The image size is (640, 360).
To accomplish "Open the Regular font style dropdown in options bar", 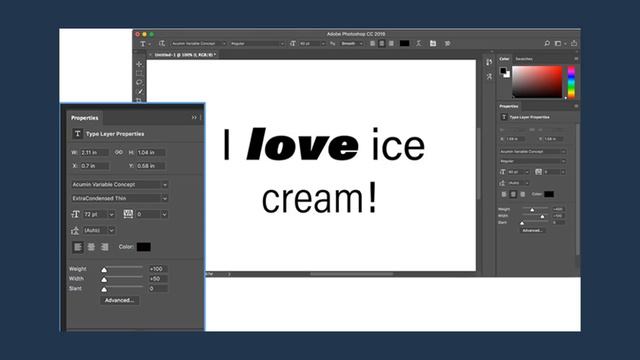I will (x=257, y=43).
